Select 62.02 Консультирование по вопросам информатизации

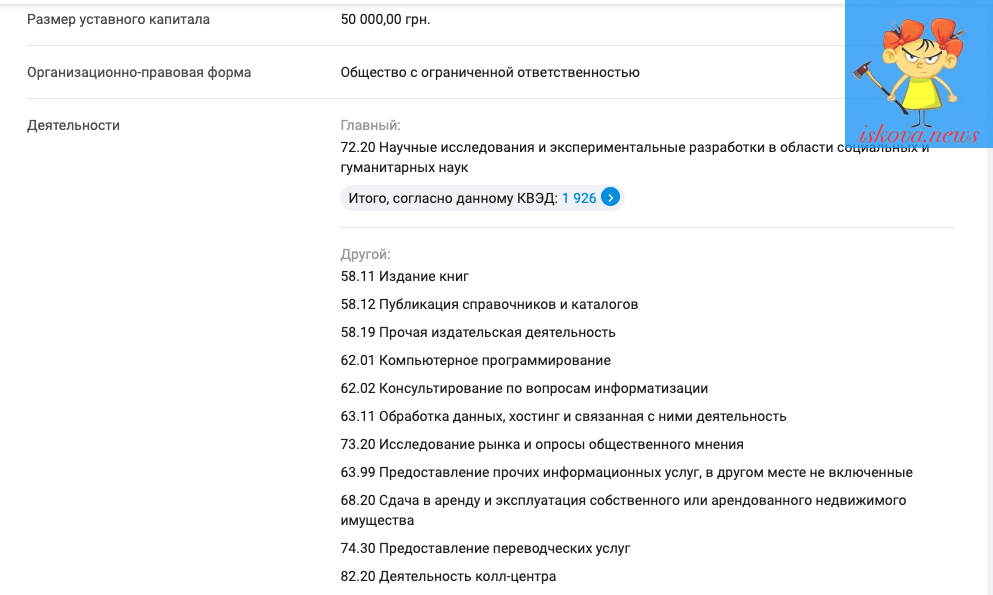(524, 388)
